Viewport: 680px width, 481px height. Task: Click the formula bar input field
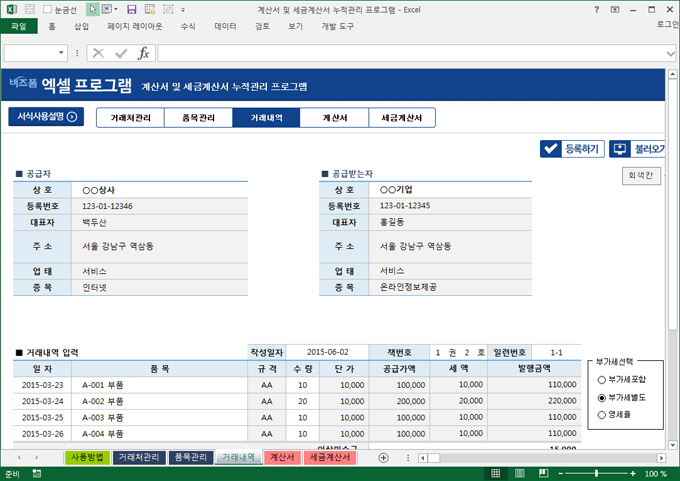[x=400, y=53]
